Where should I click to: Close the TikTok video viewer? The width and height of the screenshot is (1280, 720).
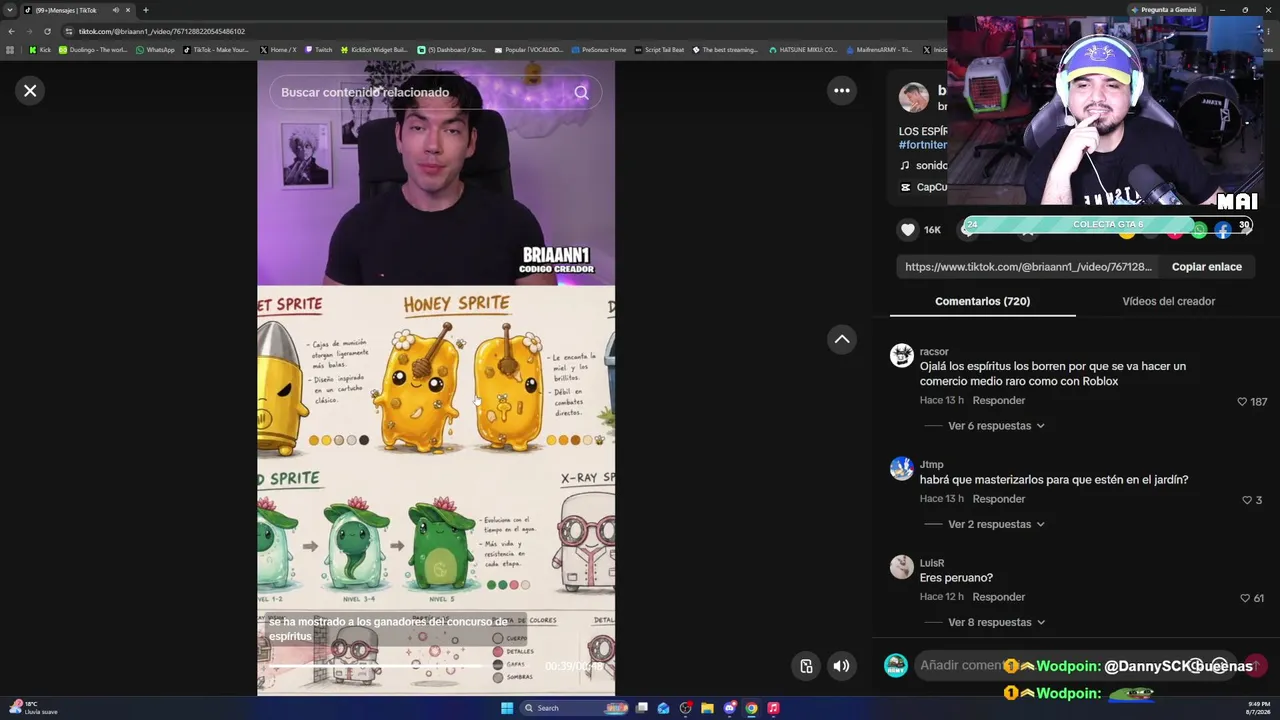tap(30, 91)
